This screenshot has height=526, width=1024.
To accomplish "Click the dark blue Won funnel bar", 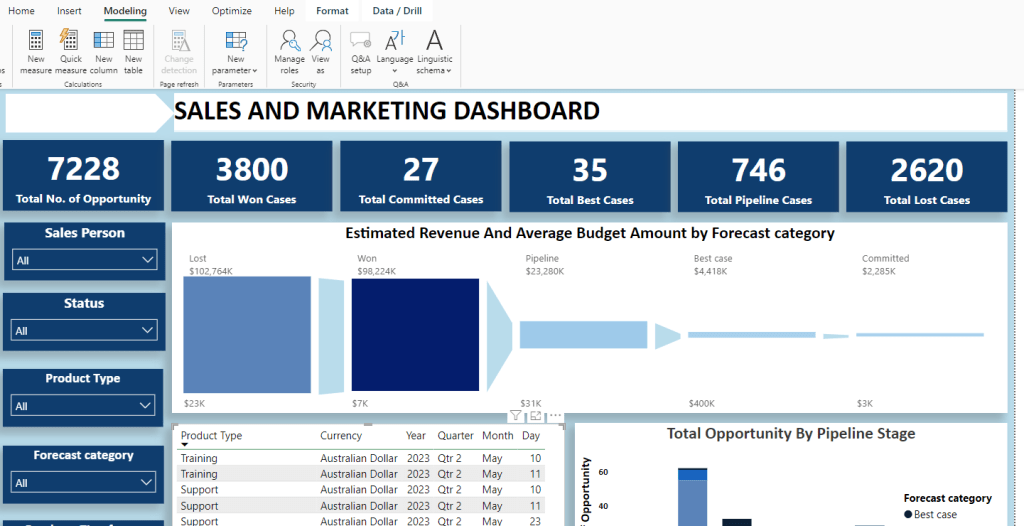I will (415, 335).
